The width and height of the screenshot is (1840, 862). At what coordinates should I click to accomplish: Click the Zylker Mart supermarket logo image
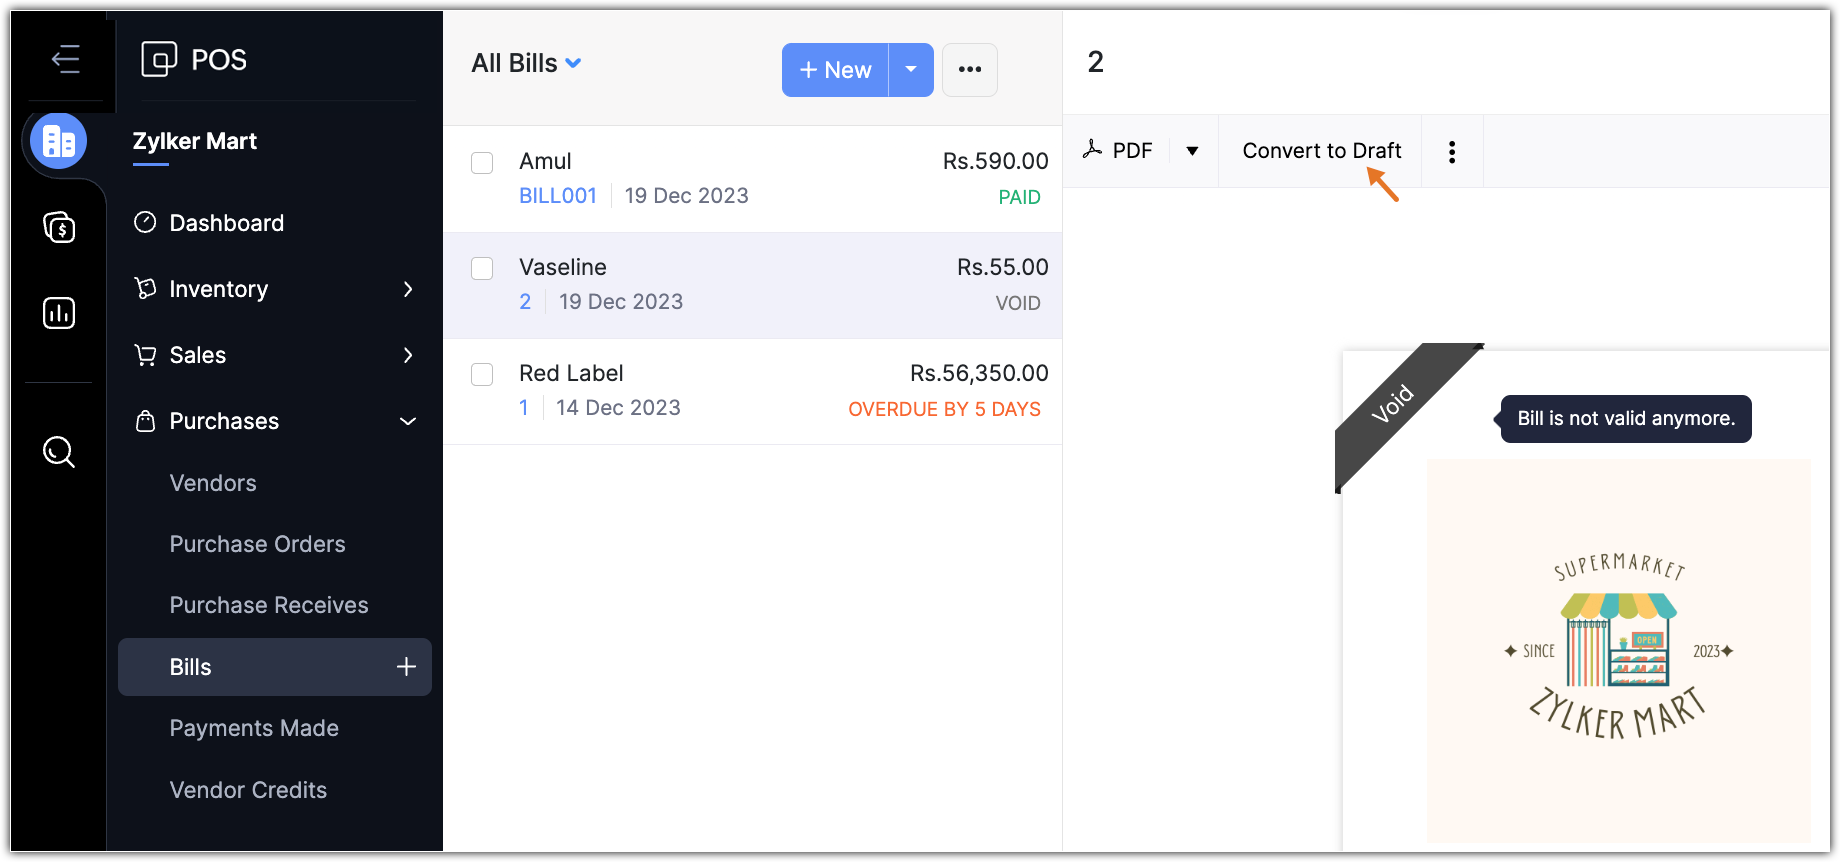click(1618, 648)
